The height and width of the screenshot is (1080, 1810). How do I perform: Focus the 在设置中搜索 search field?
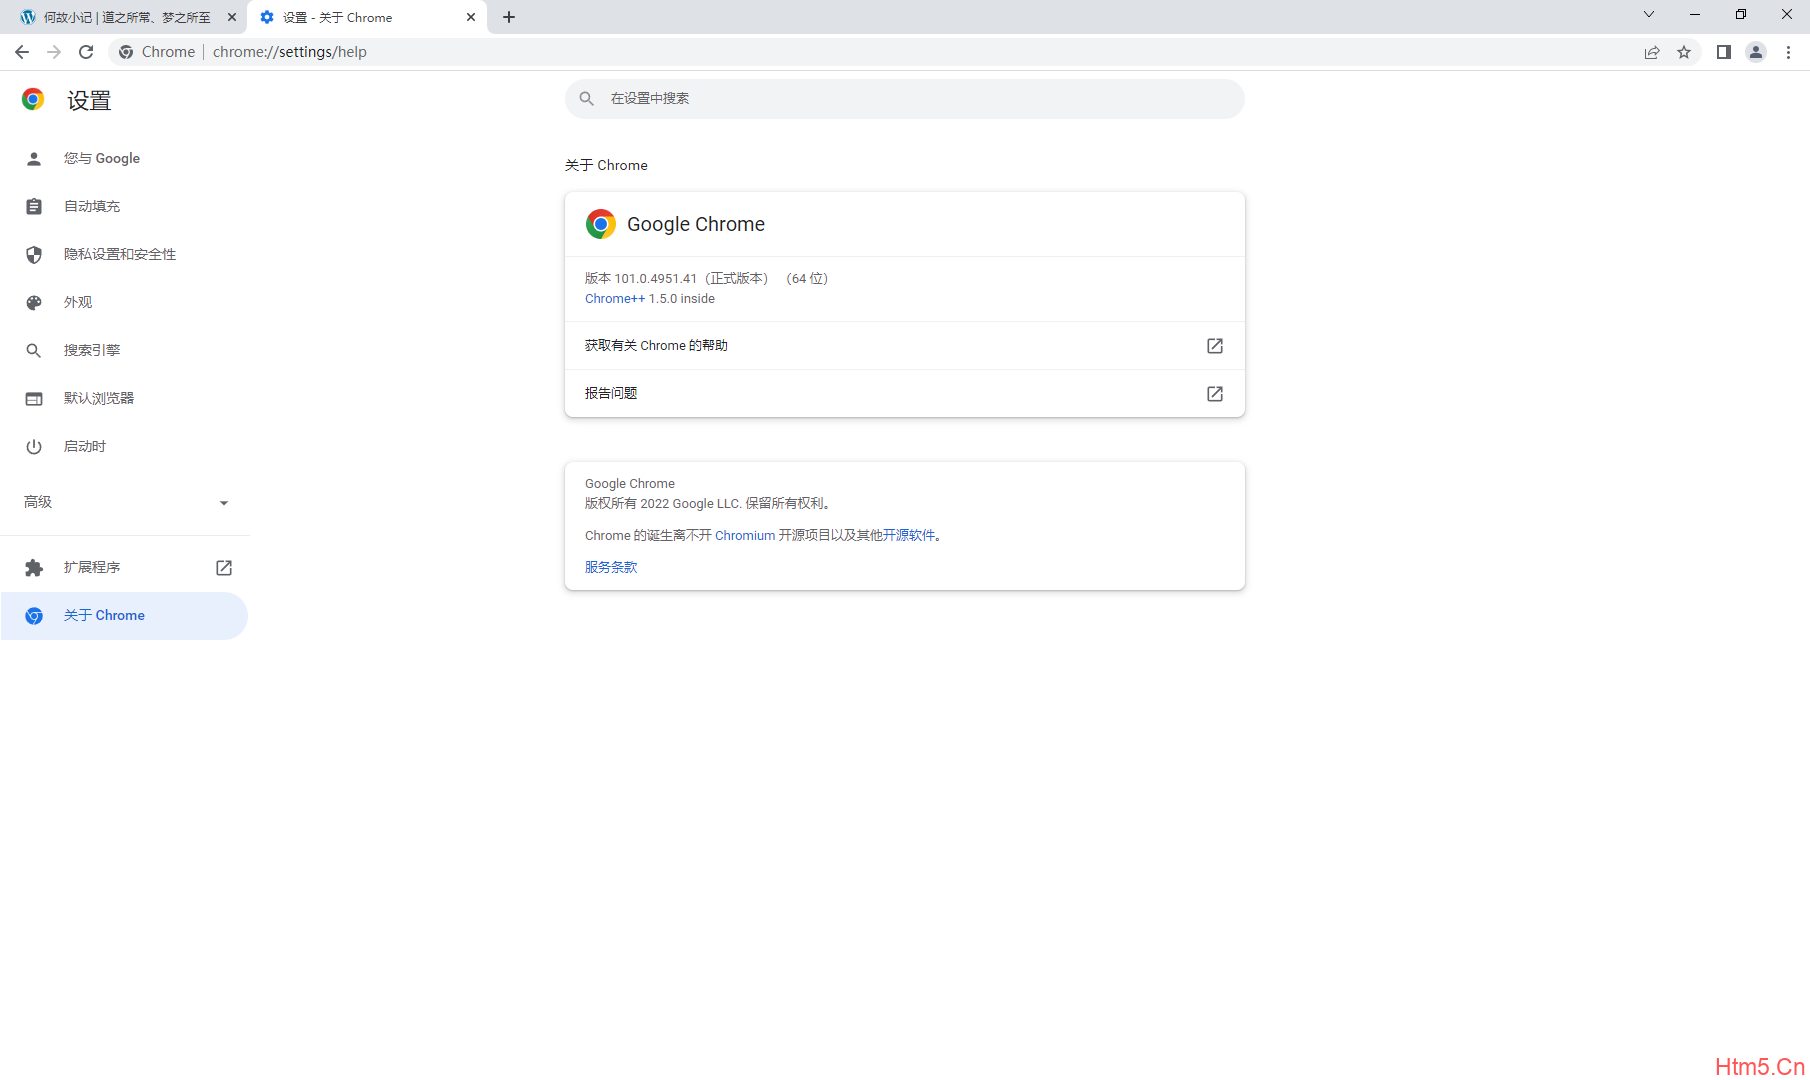(905, 98)
